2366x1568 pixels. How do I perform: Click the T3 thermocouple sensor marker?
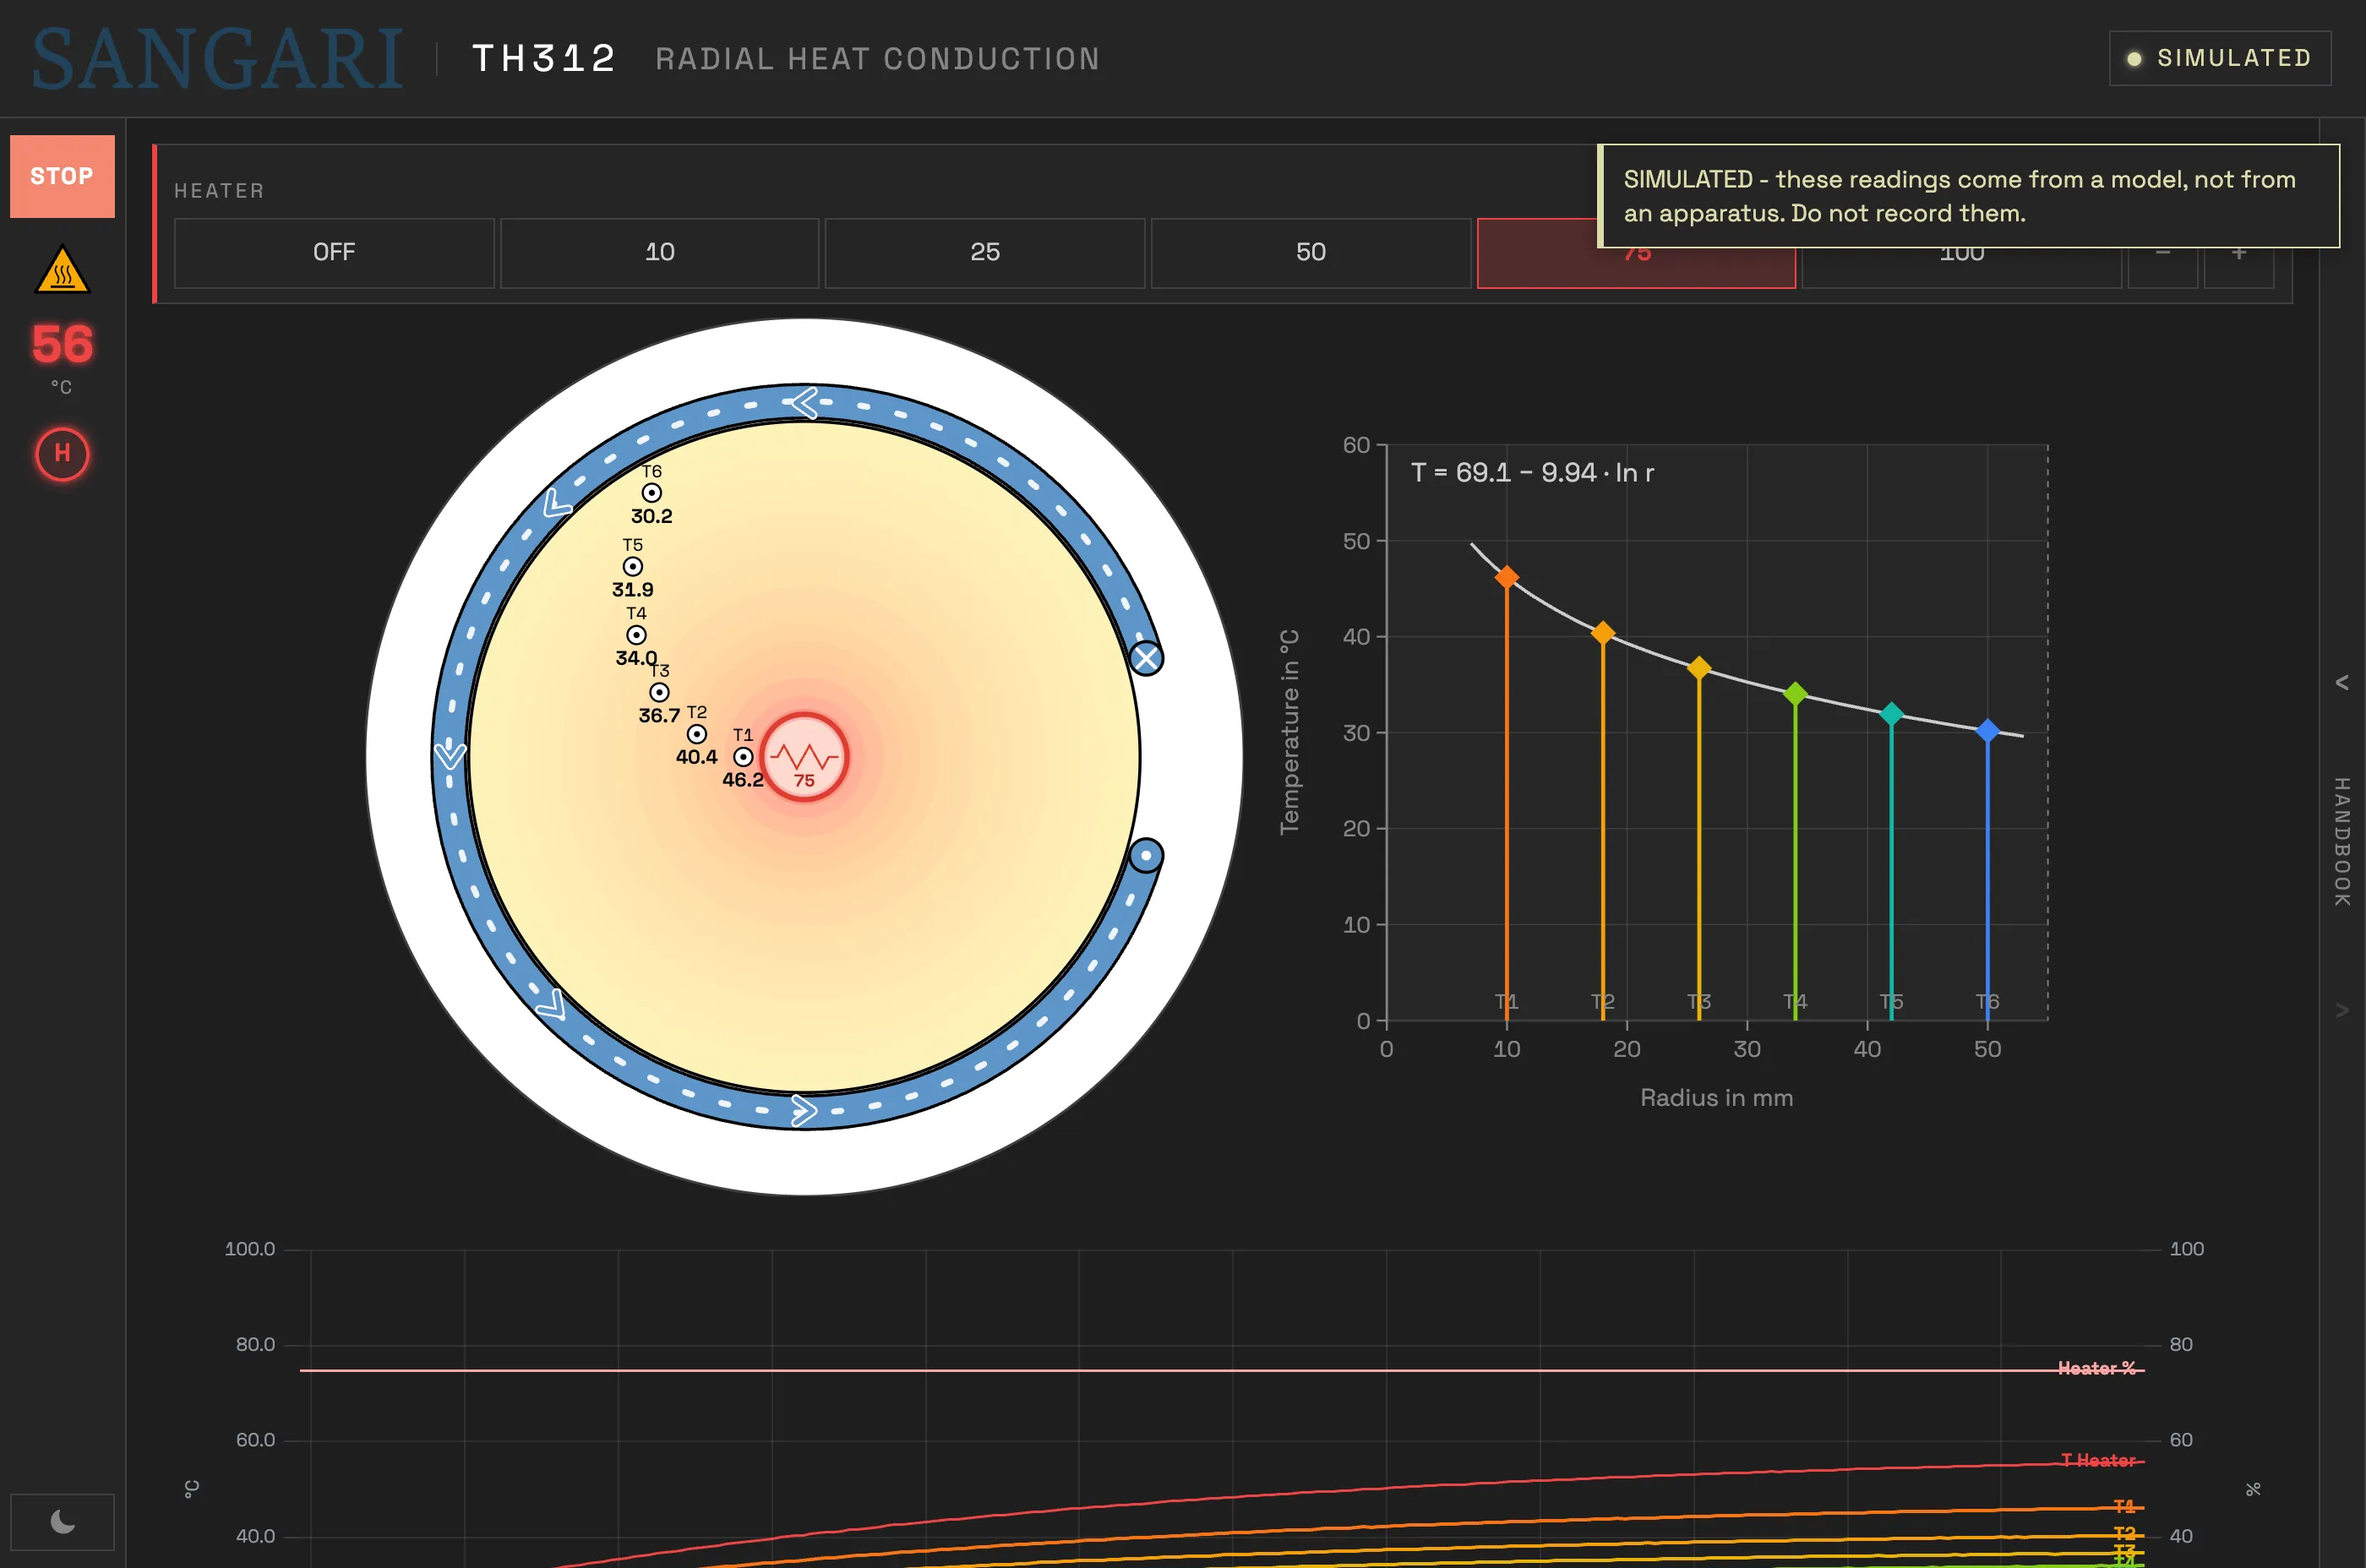(659, 692)
